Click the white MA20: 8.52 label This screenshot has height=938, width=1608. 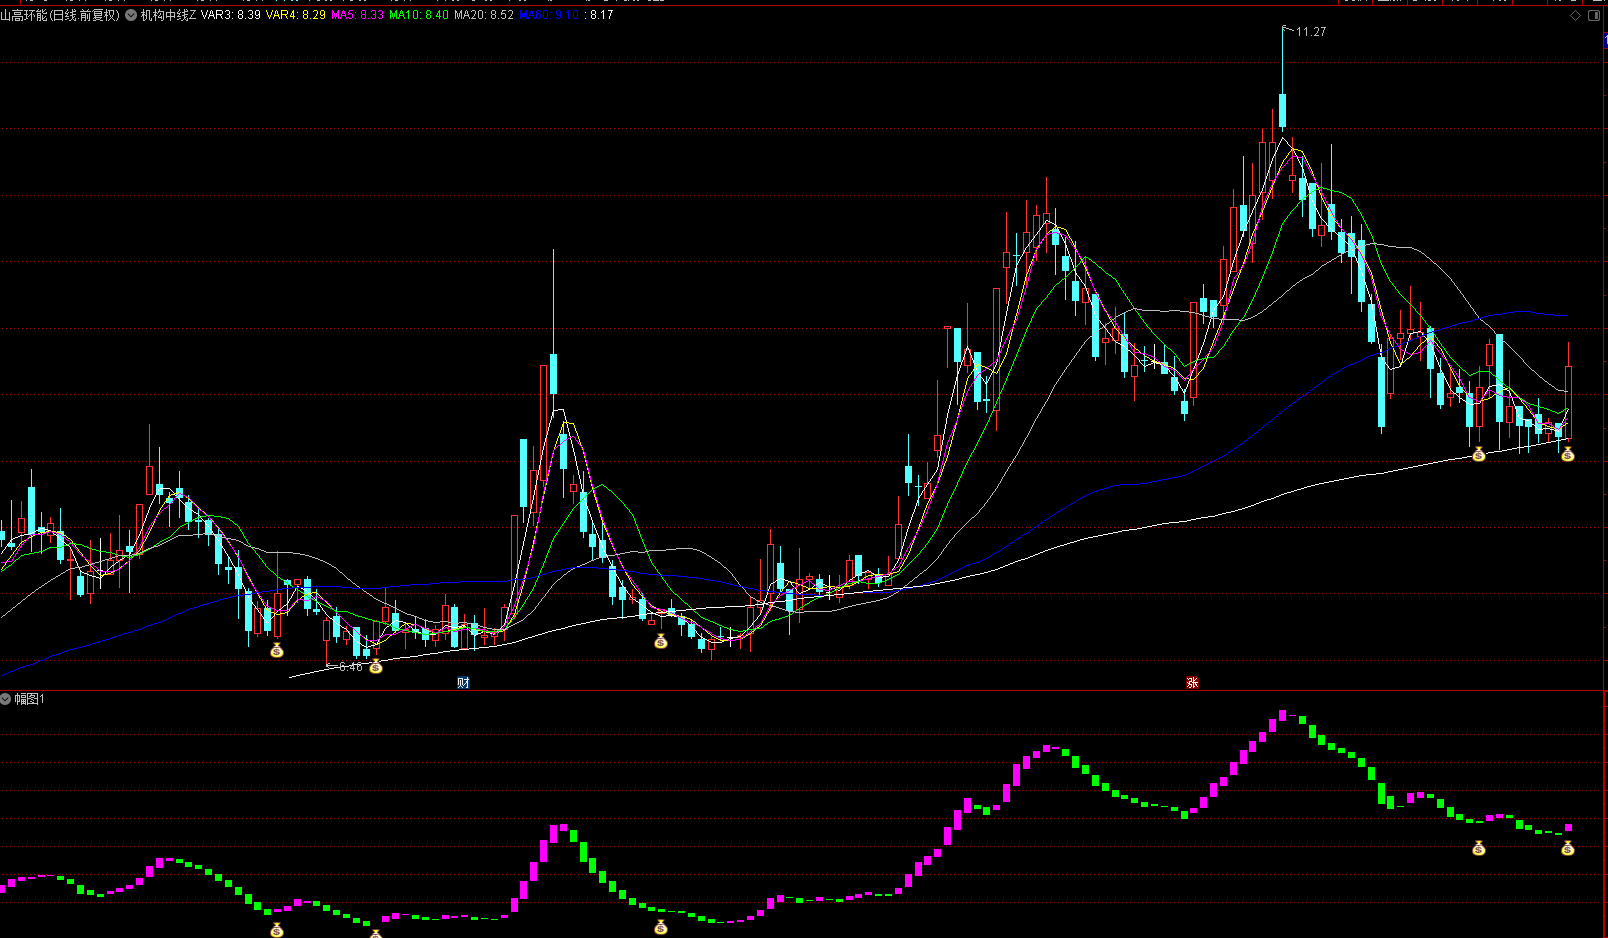point(483,16)
